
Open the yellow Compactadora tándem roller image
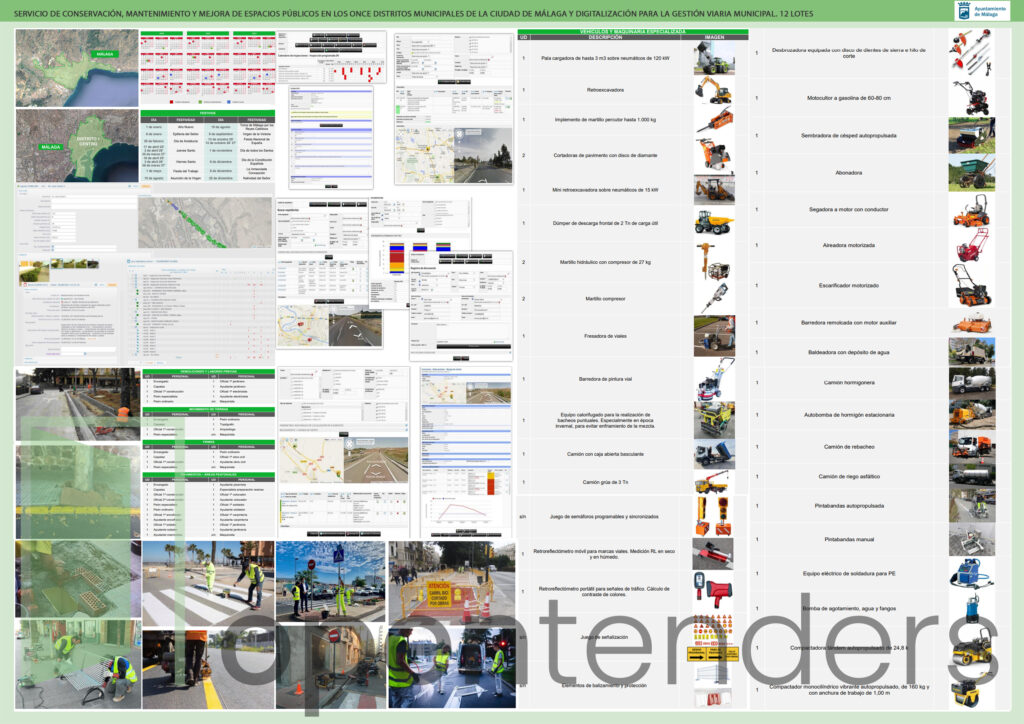[972, 648]
